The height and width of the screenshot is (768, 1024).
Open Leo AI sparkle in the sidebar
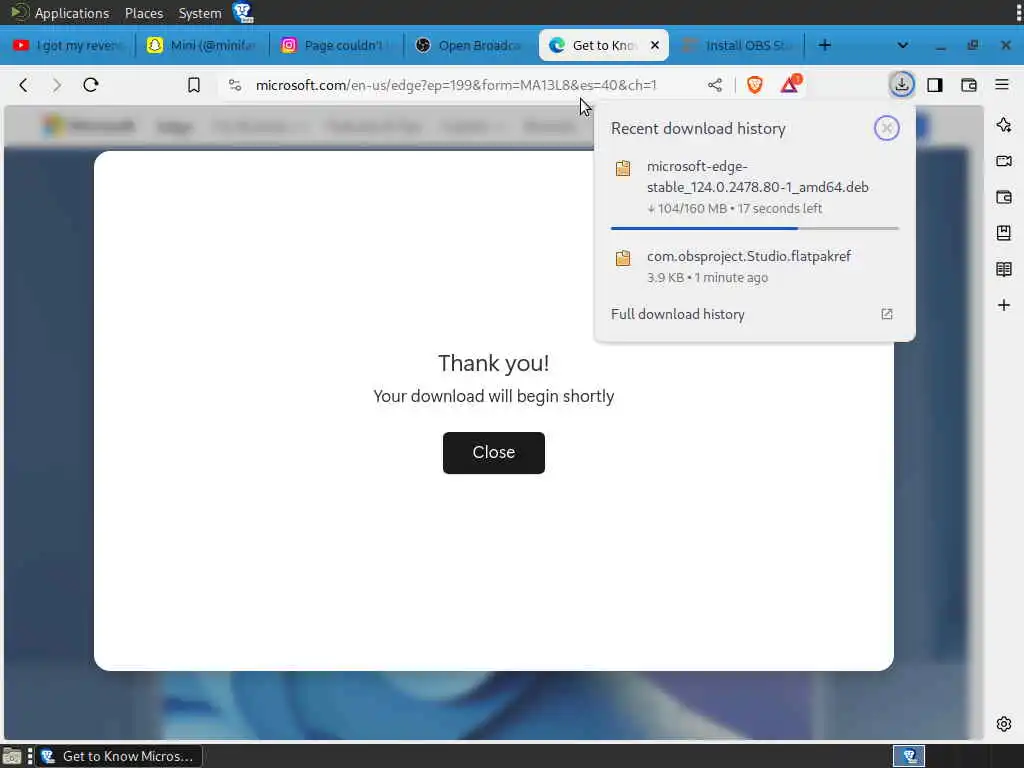1004,125
